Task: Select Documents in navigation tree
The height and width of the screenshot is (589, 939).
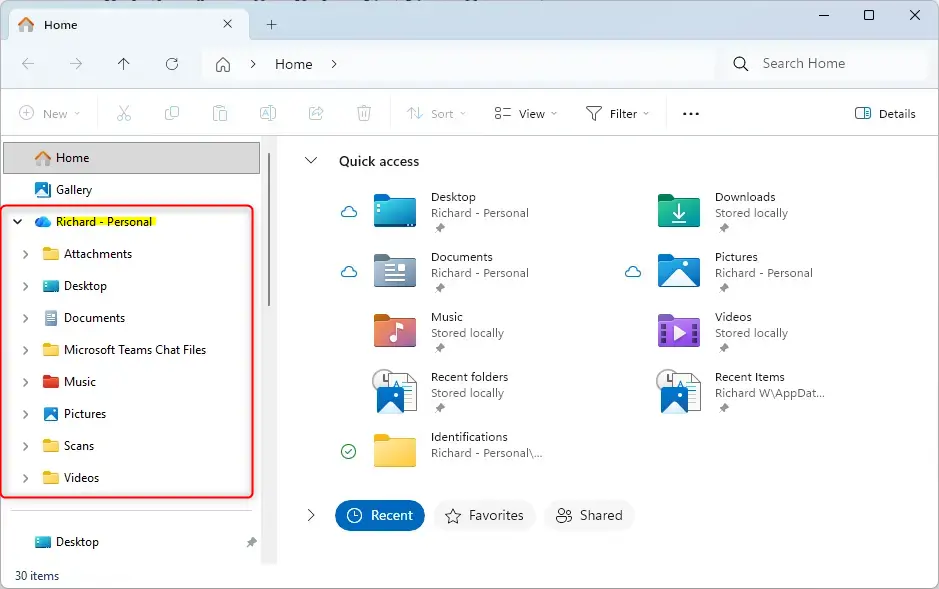Action: (95, 318)
